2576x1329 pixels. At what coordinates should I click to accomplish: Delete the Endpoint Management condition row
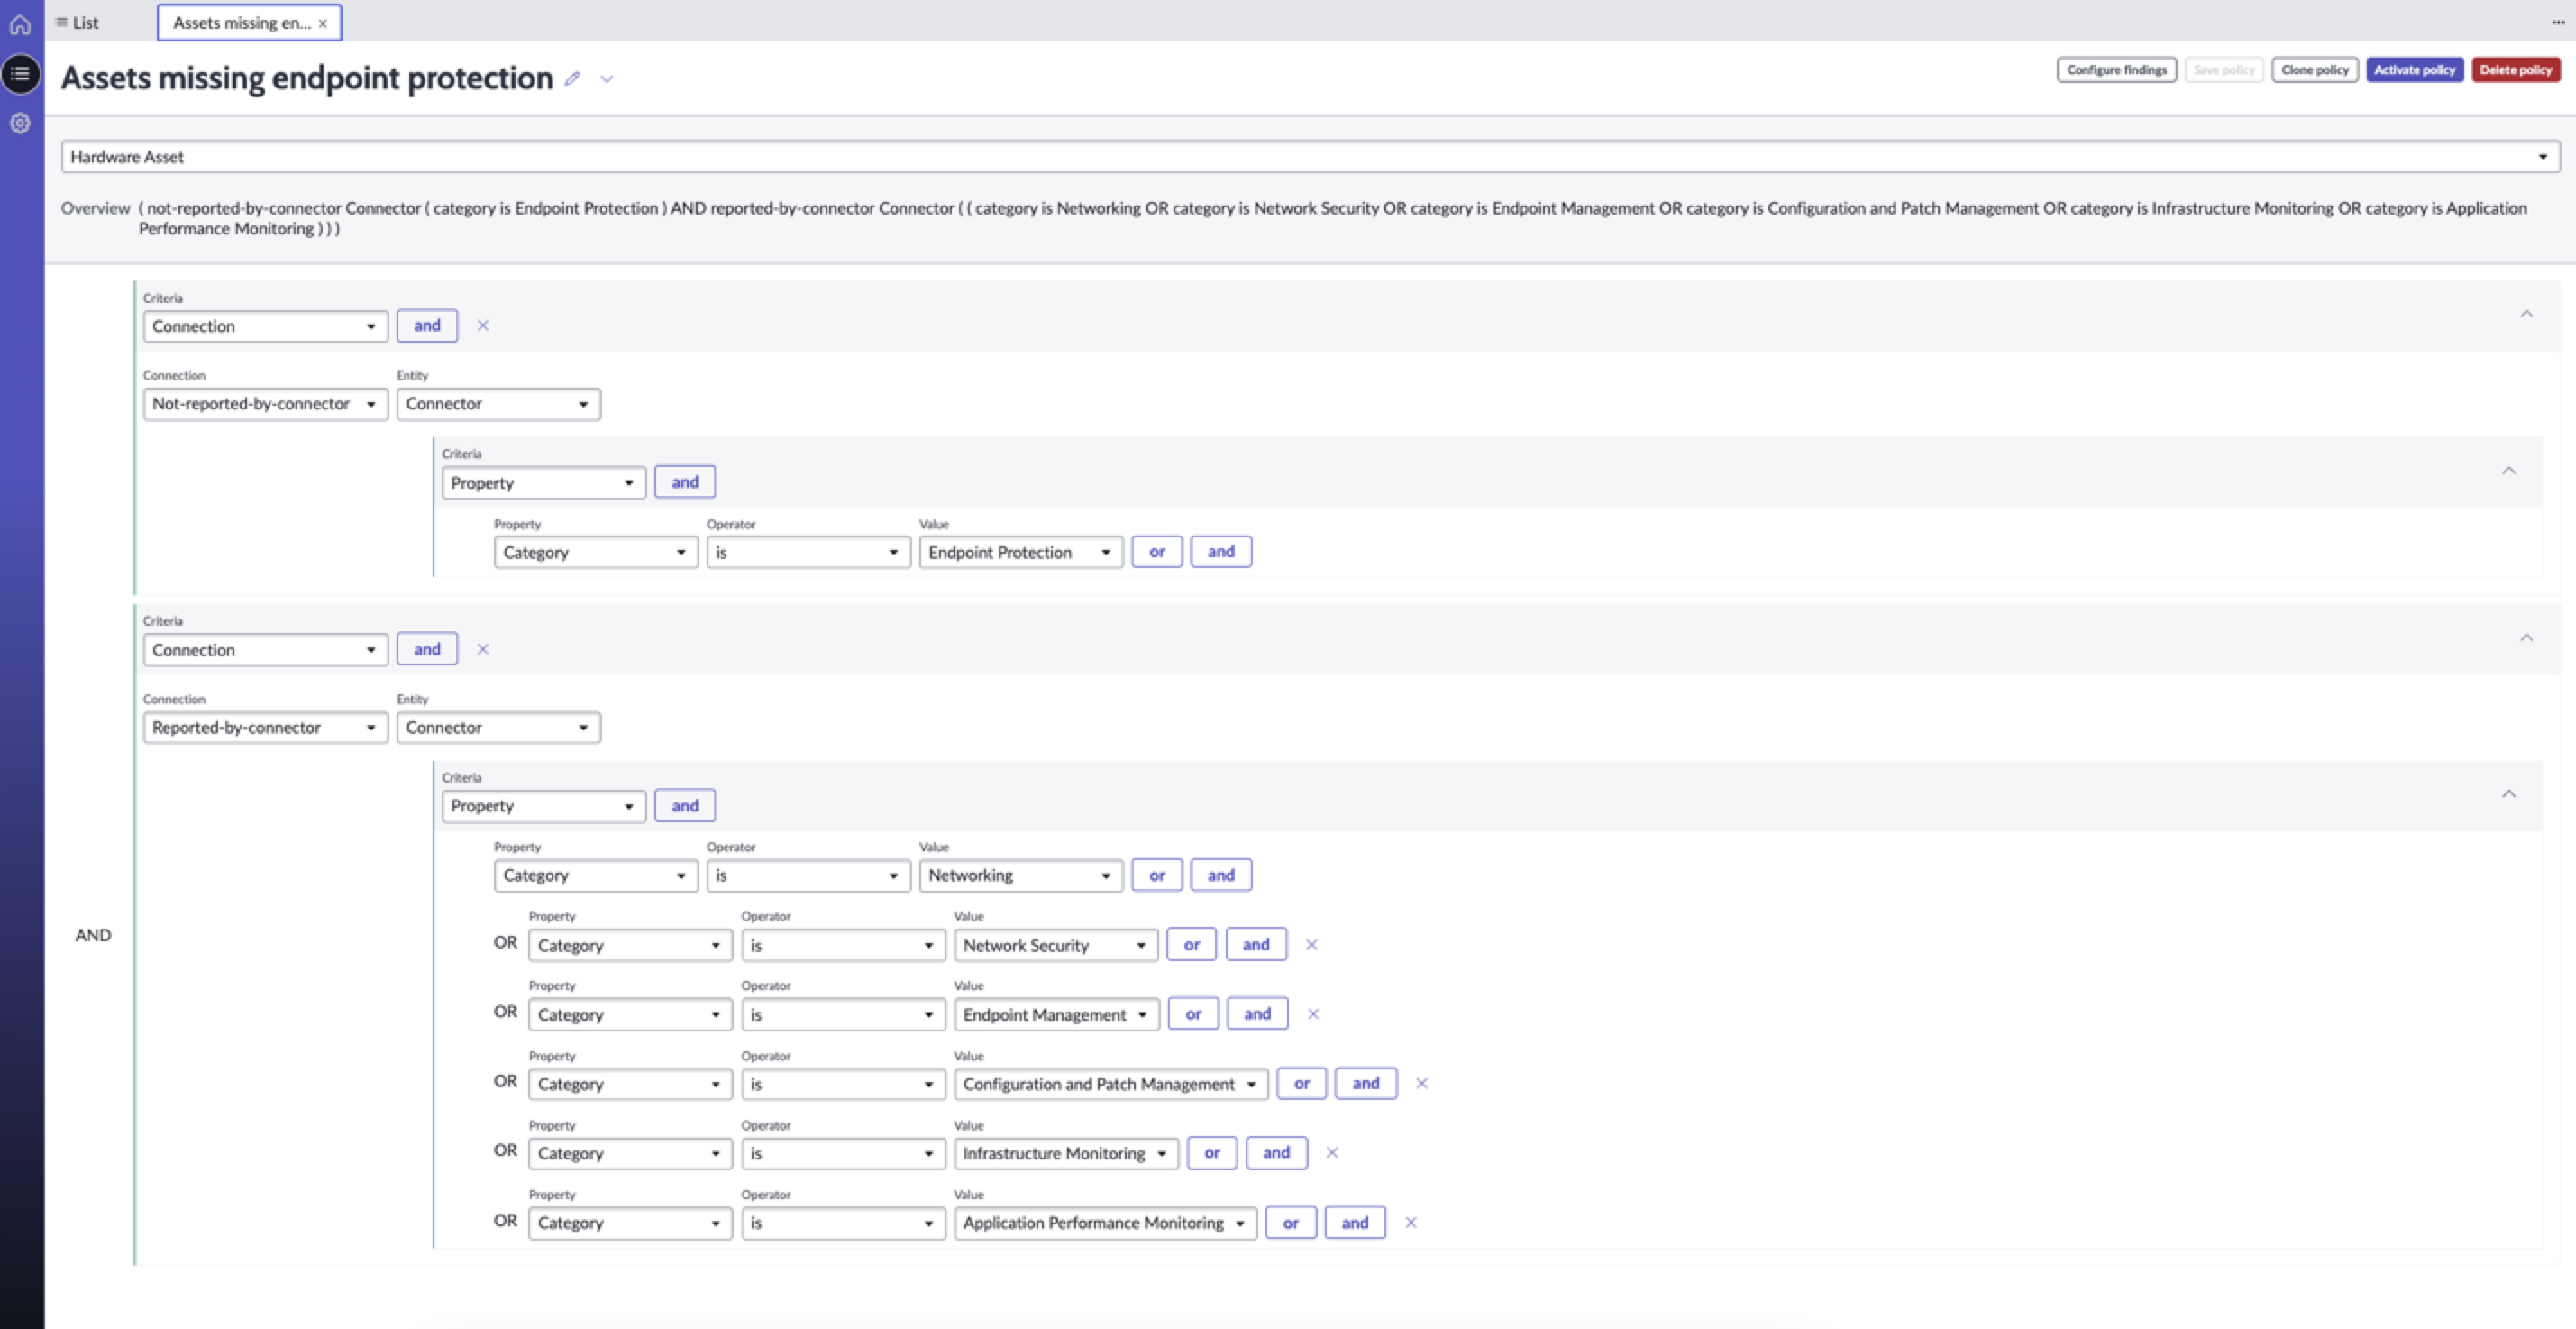tap(1314, 1015)
